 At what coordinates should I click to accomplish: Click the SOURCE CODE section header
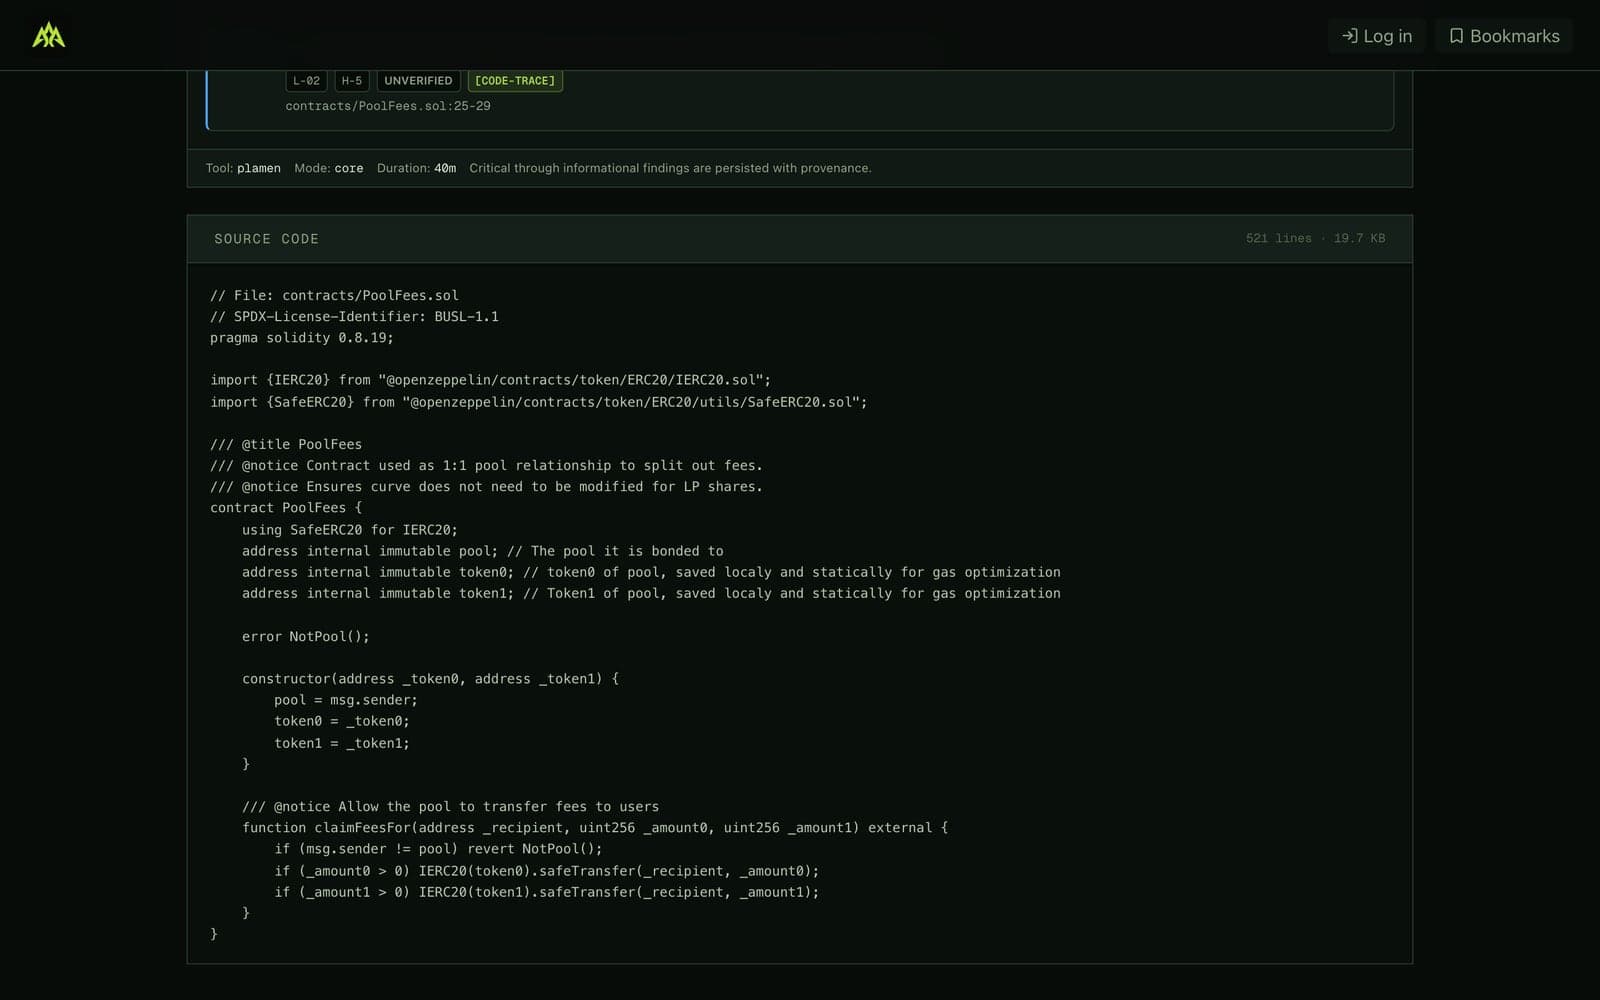(x=266, y=239)
